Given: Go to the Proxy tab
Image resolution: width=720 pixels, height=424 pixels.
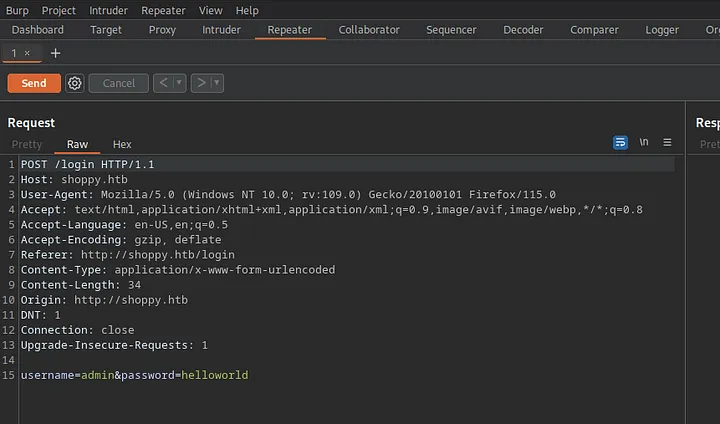Looking at the screenshot, I should [162, 30].
